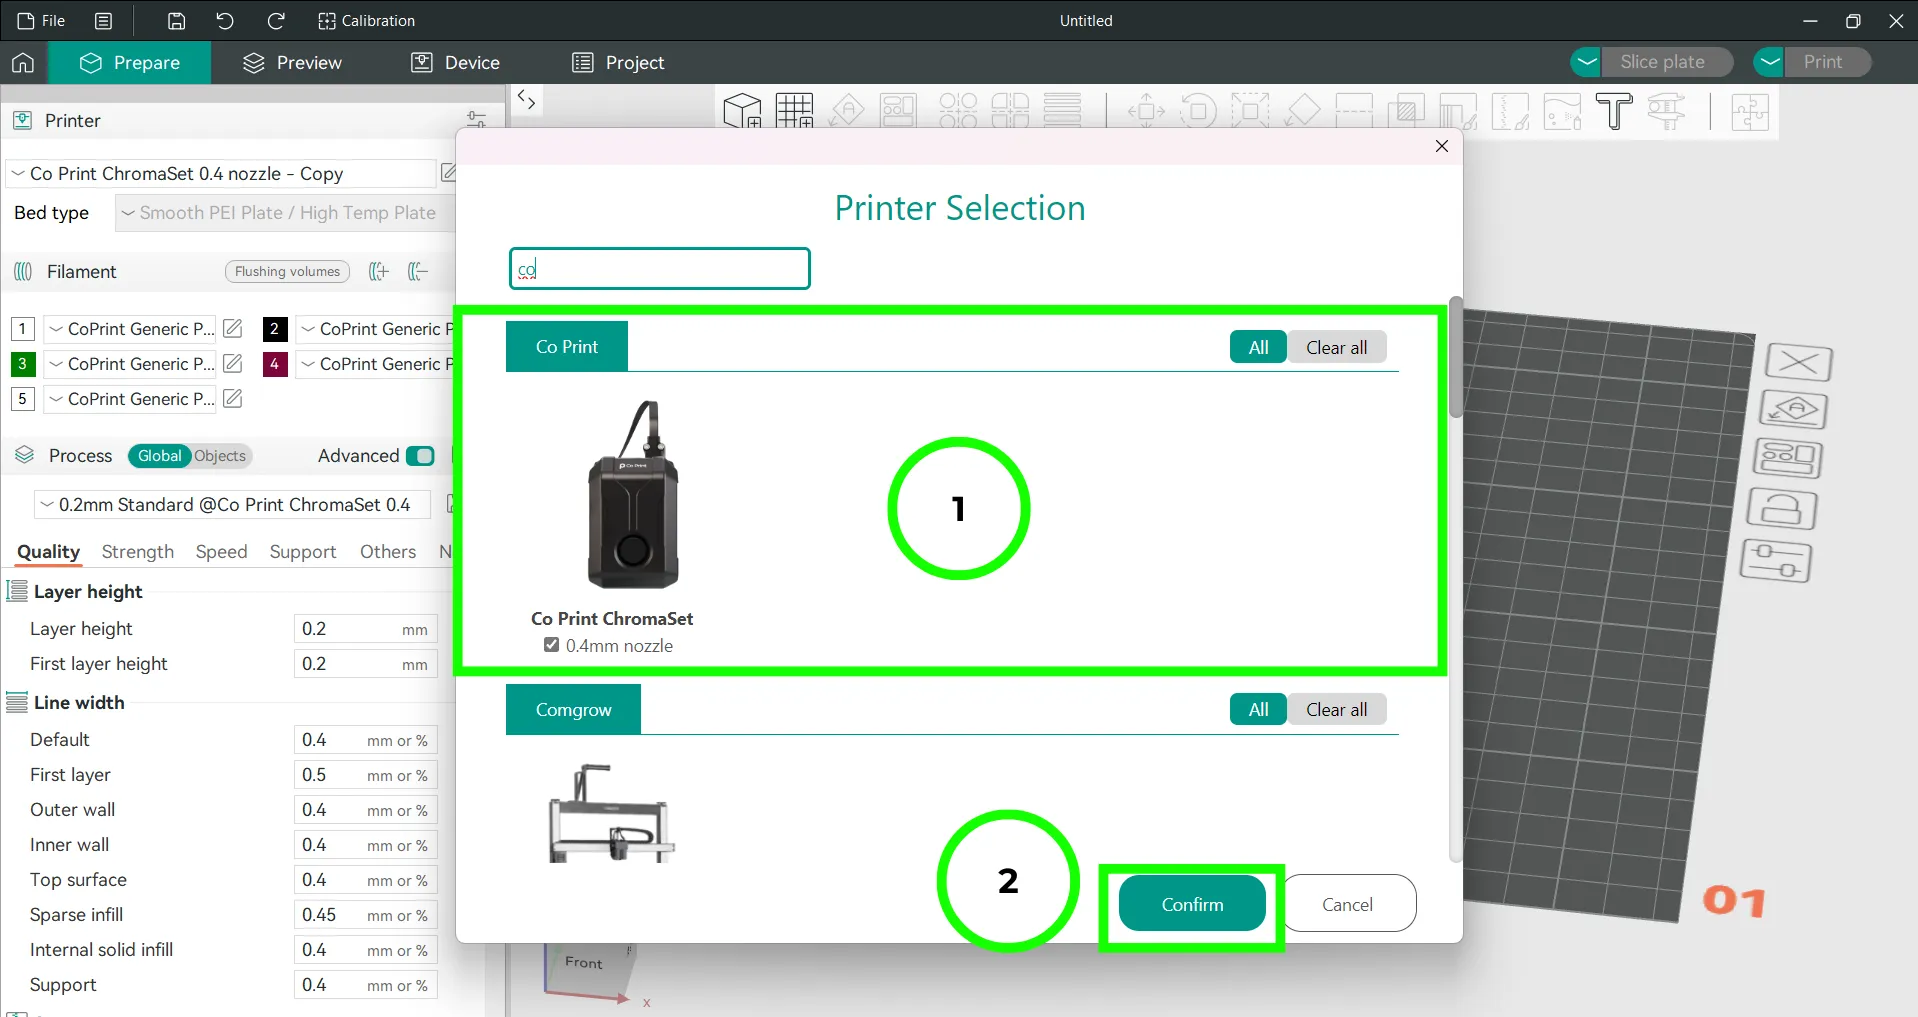Edit filament 3 preset pencil icon
The height and width of the screenshot is (1017, 1918).
click(233, 363)
